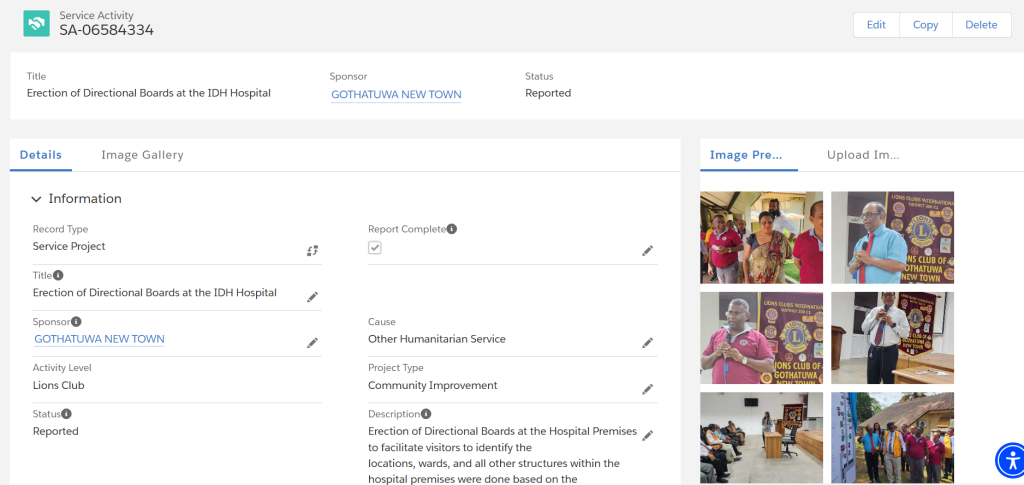Toggle the Report Complete checkbox
Viewport: 1024px width, 485px height.
click(x=375, y=248)
